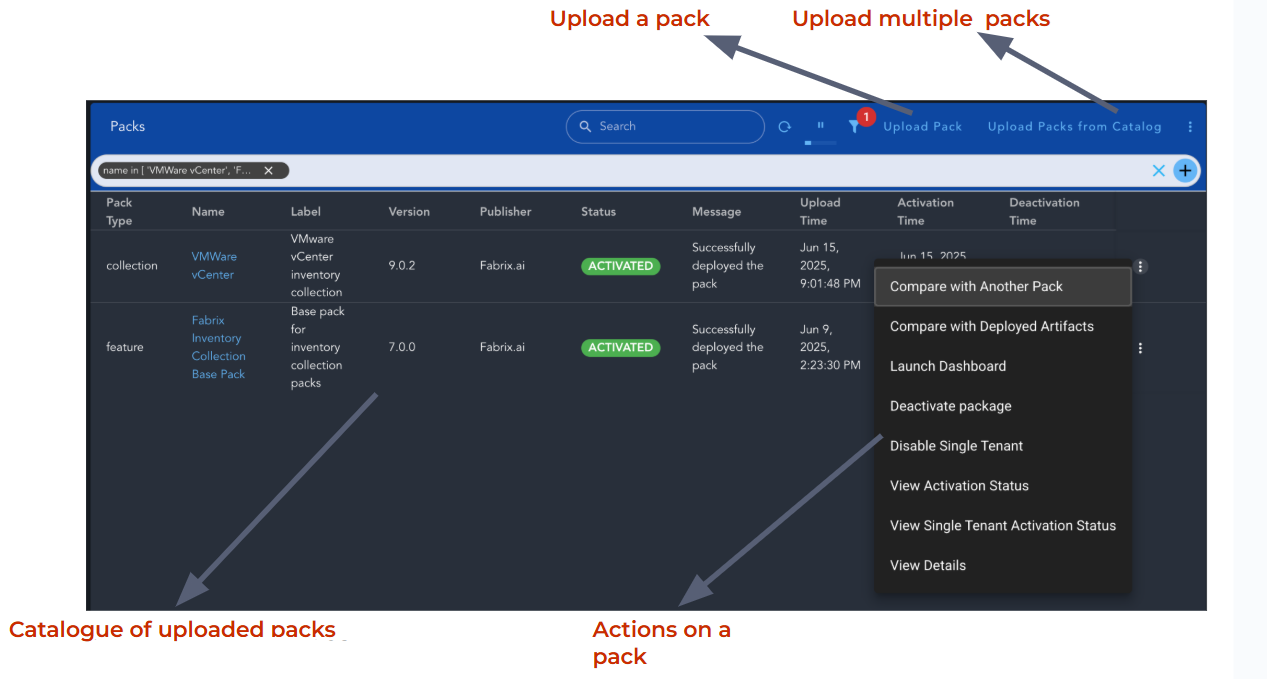Click the Upload Pack button
The height and width of the screenshot is (679, 1280).
[x=922, y=127]
